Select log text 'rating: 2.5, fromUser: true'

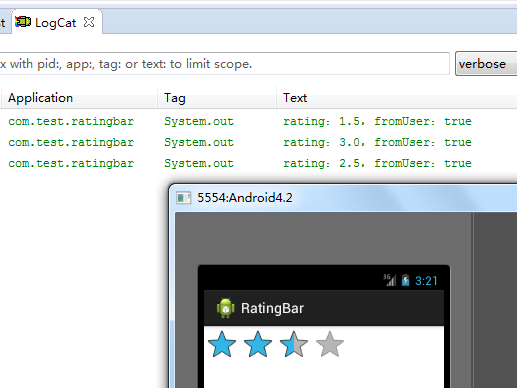coord(377,163)
